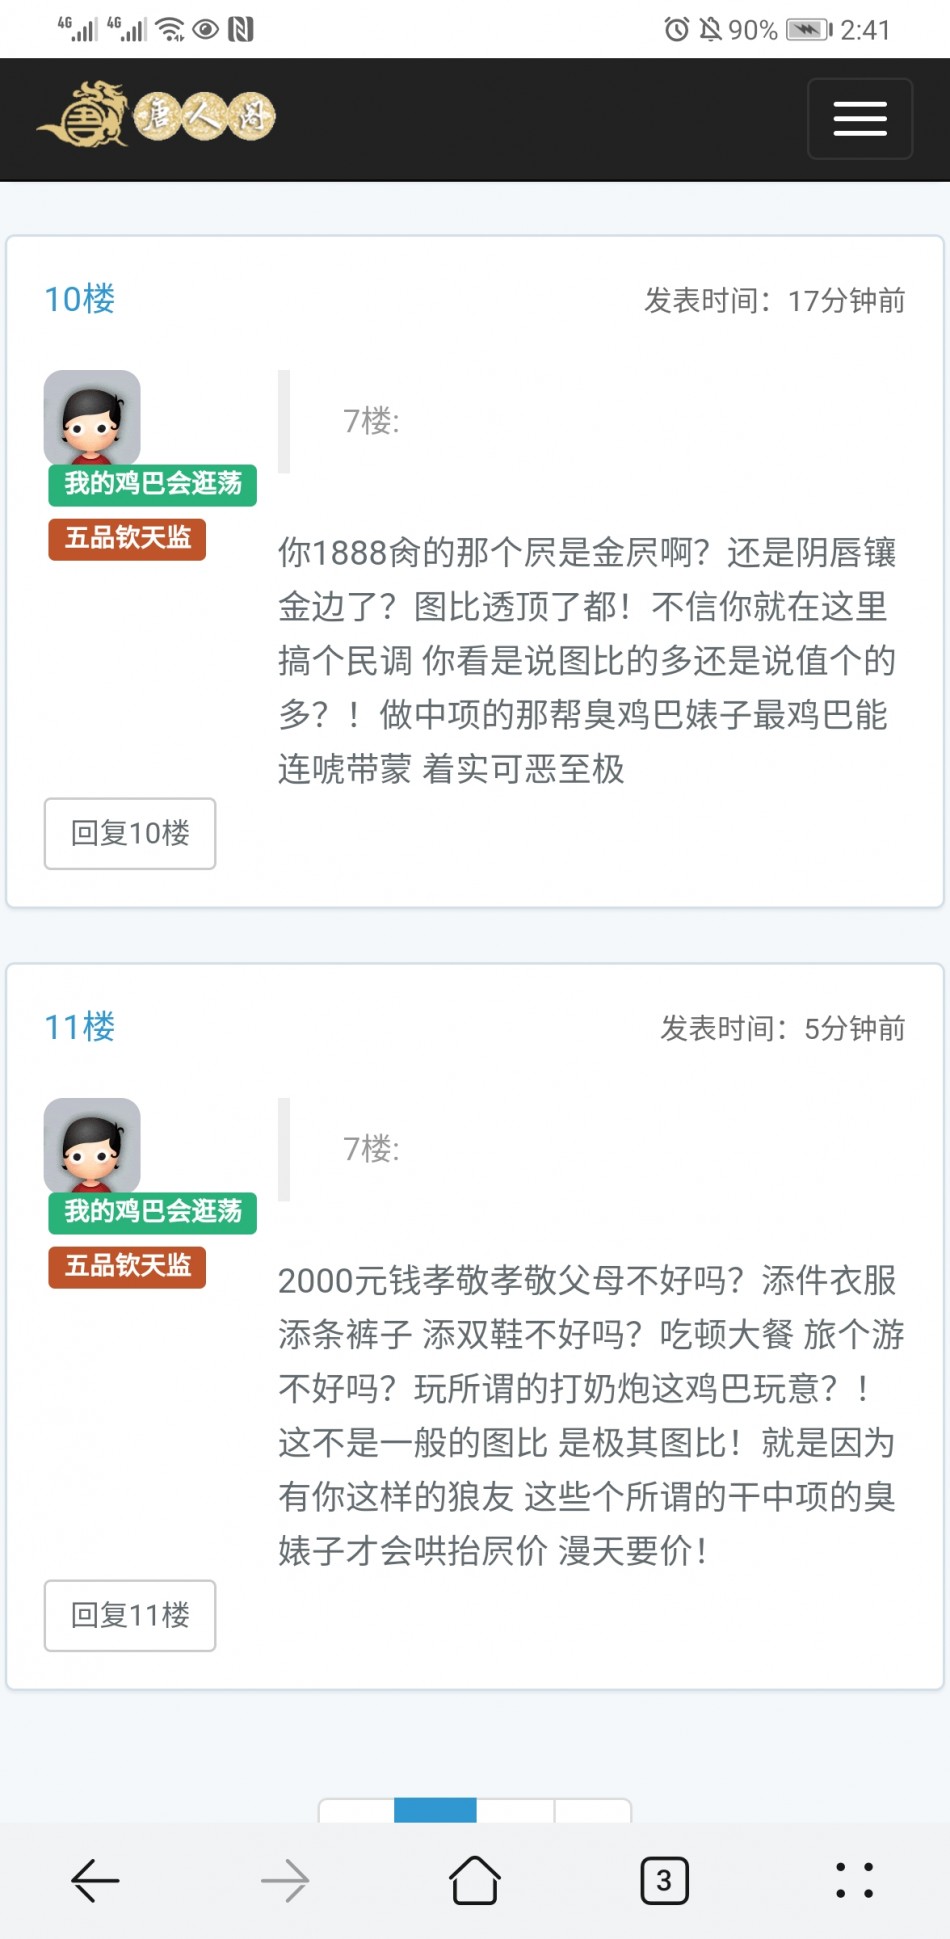The image size is (950, 1939).
Task: Tap the user avatar on the 11楼 post
Action: tap(92, 1145)
